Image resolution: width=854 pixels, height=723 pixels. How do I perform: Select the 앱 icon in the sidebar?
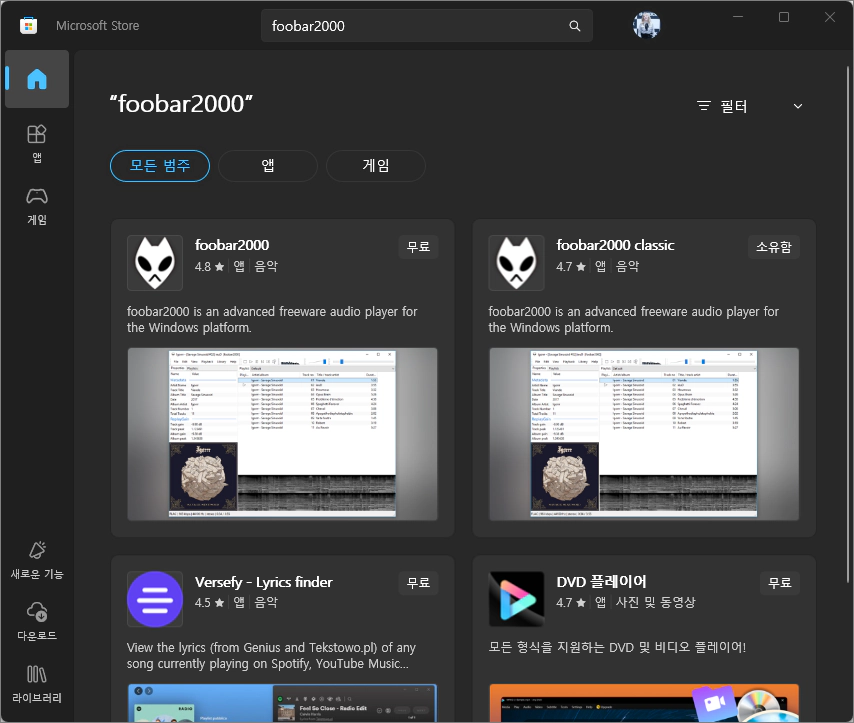37,140
